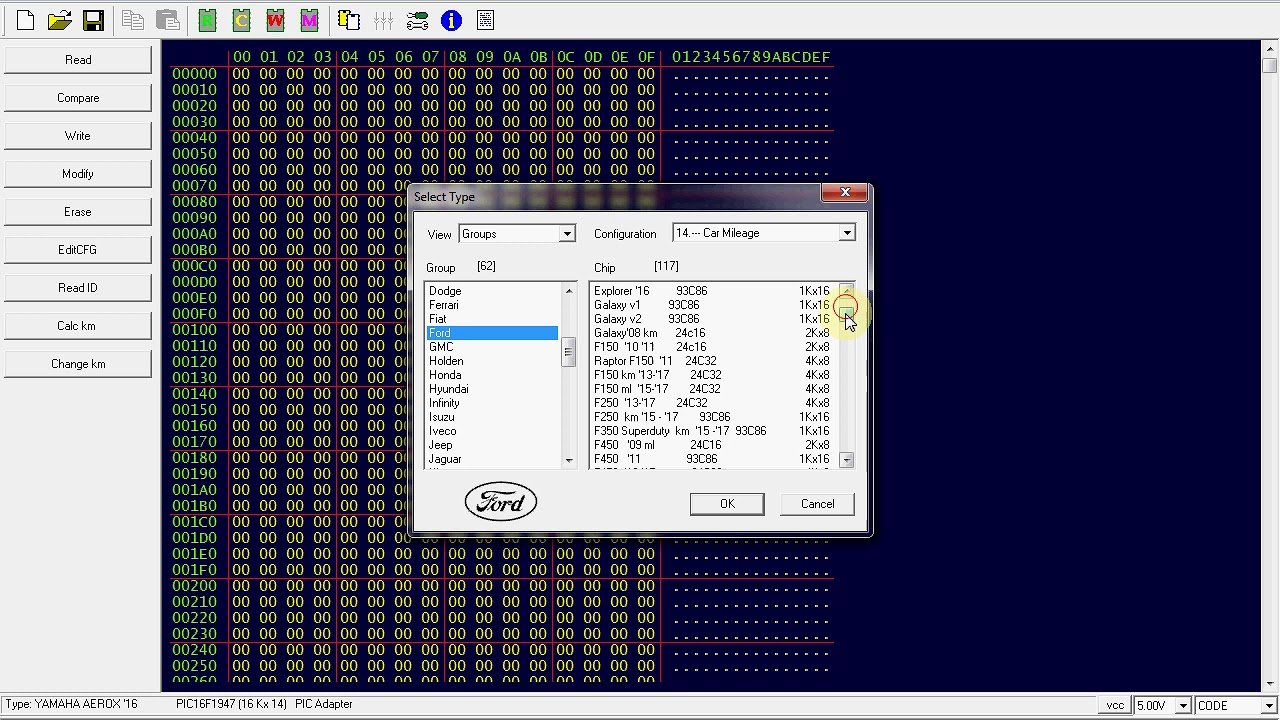The width and height of the screenshot is (1280, 720).
Task: Open the blue info icon
Action: pyautogui.click(x=451, y=20)
